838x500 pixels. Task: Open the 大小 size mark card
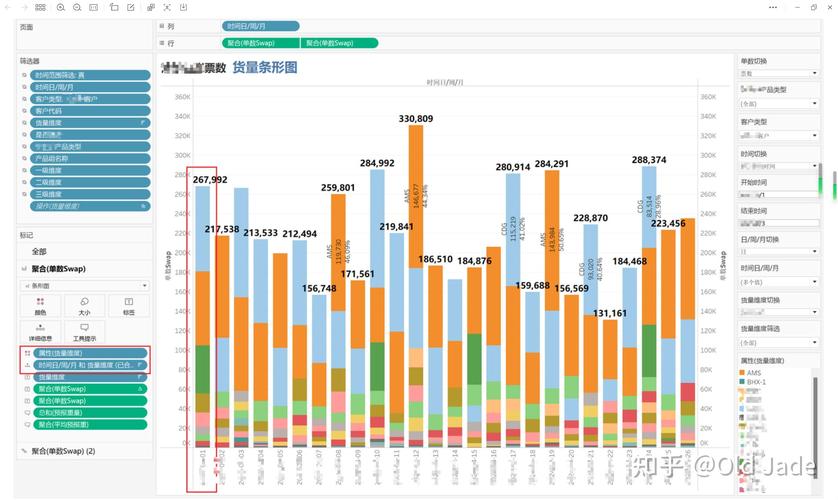84,306
